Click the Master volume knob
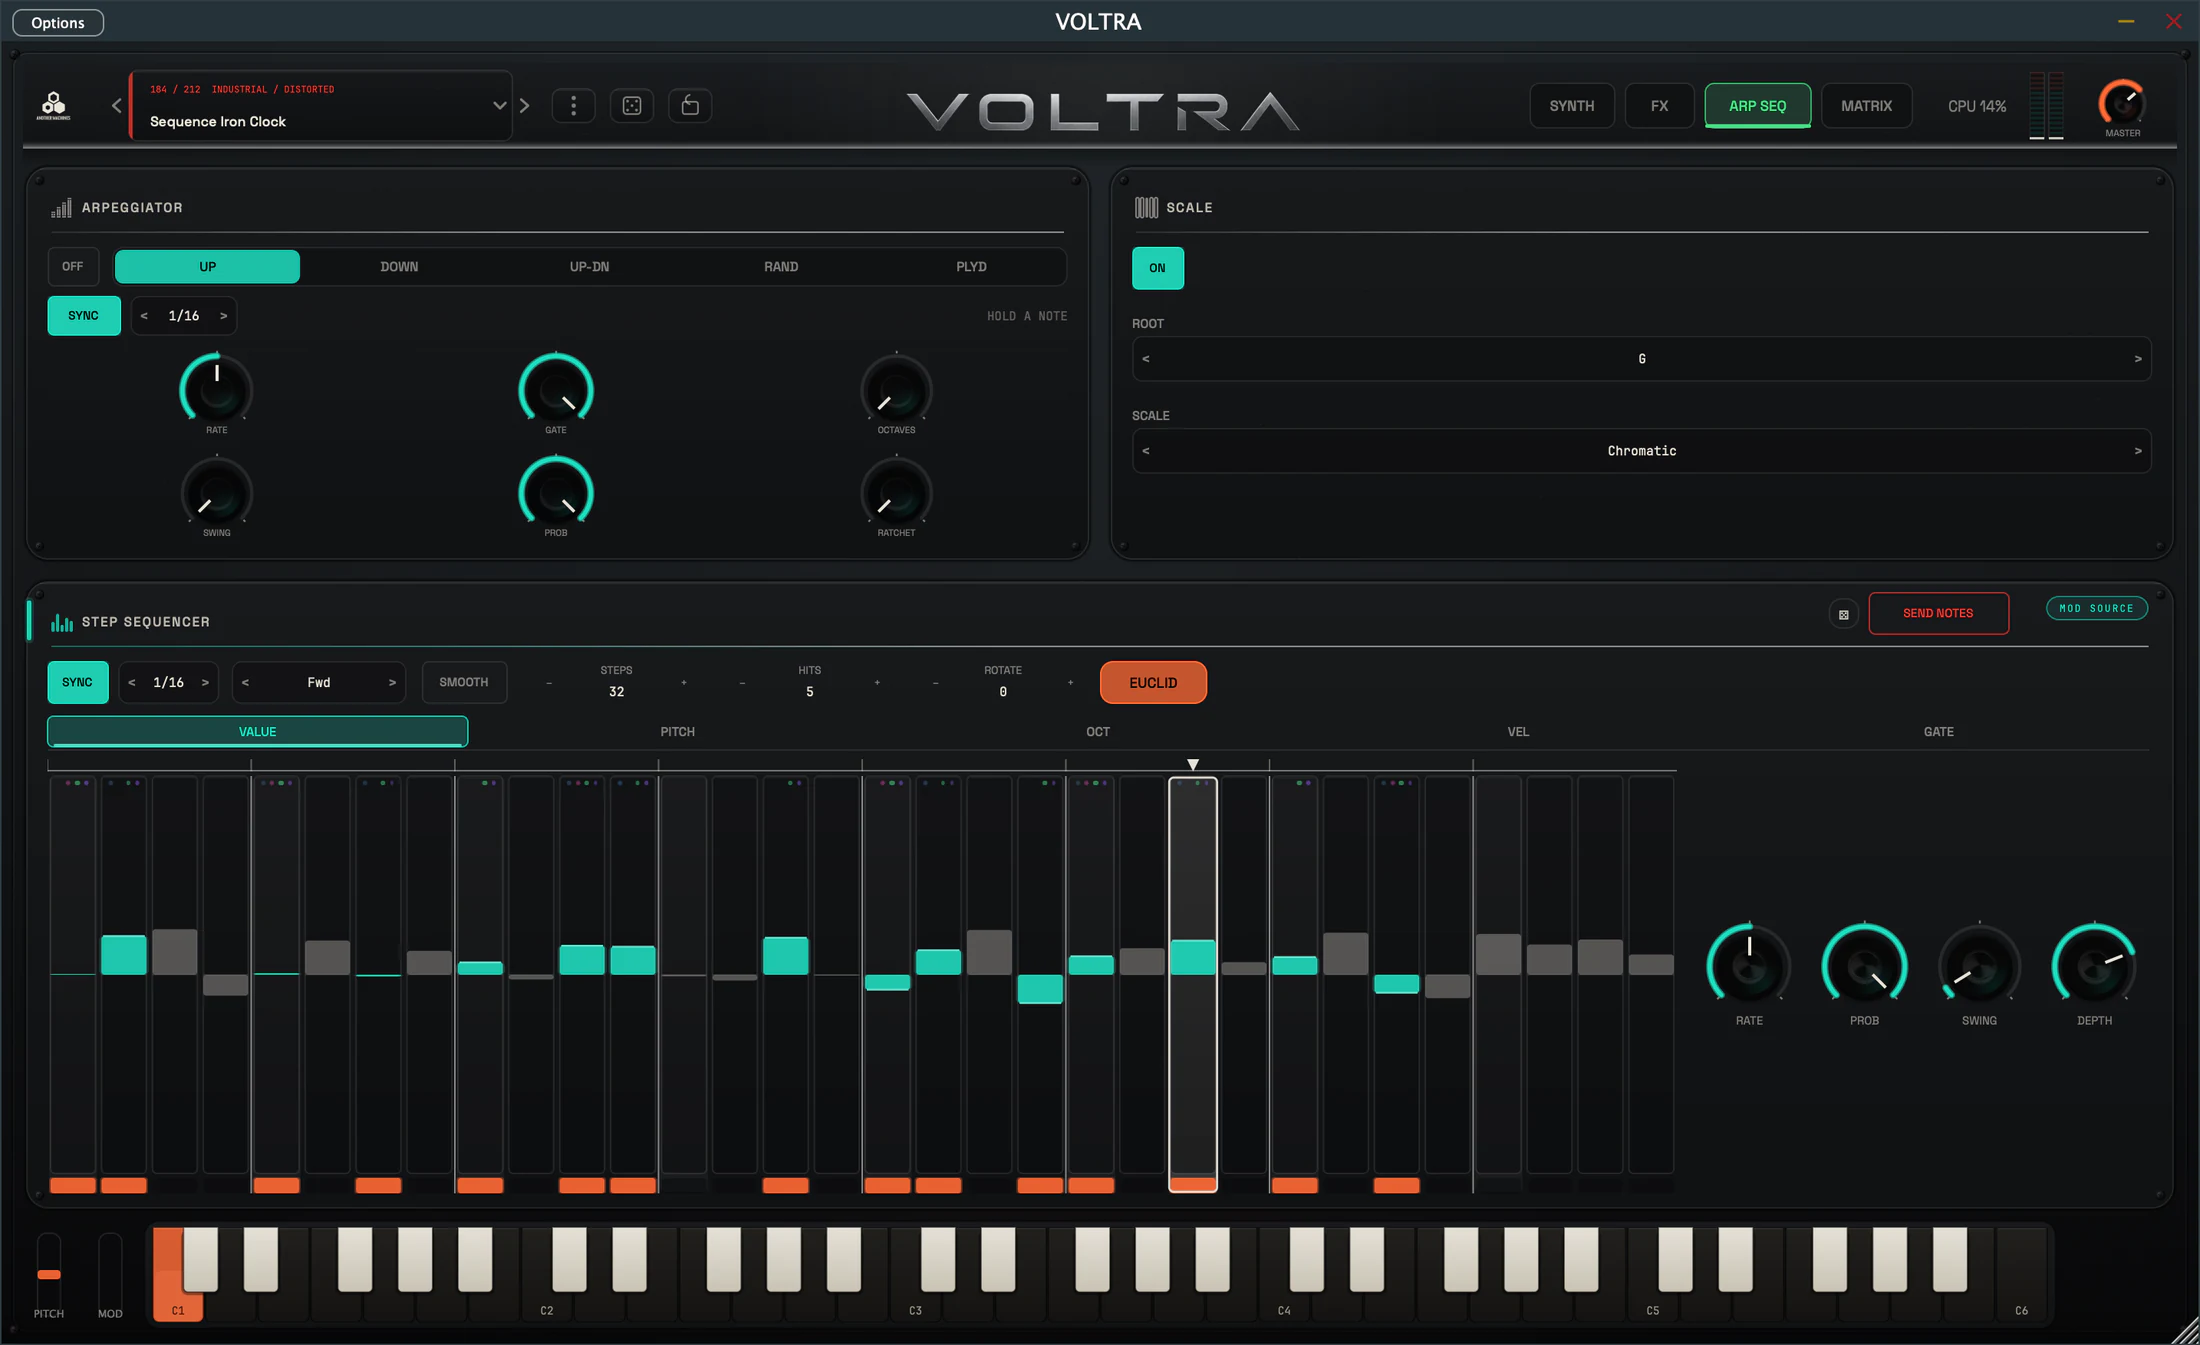 [2121, 102]
